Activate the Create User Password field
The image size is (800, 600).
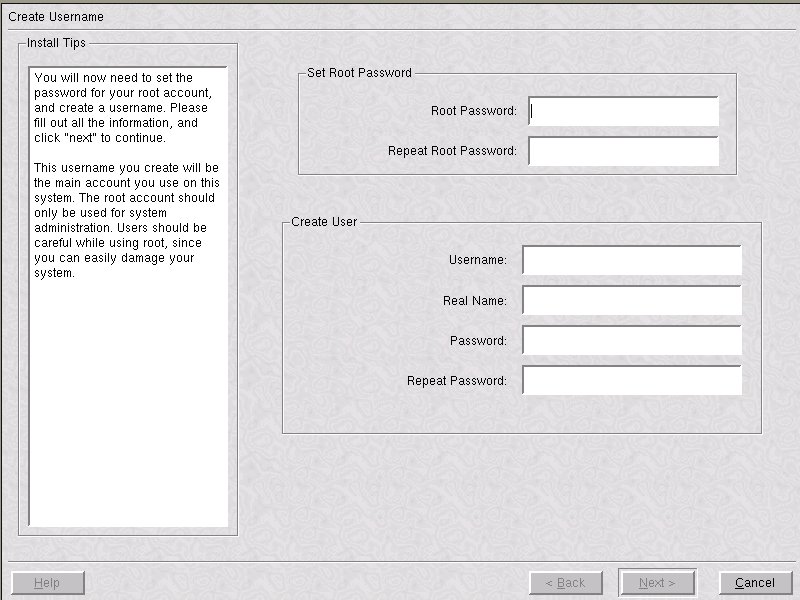(632, 340)
